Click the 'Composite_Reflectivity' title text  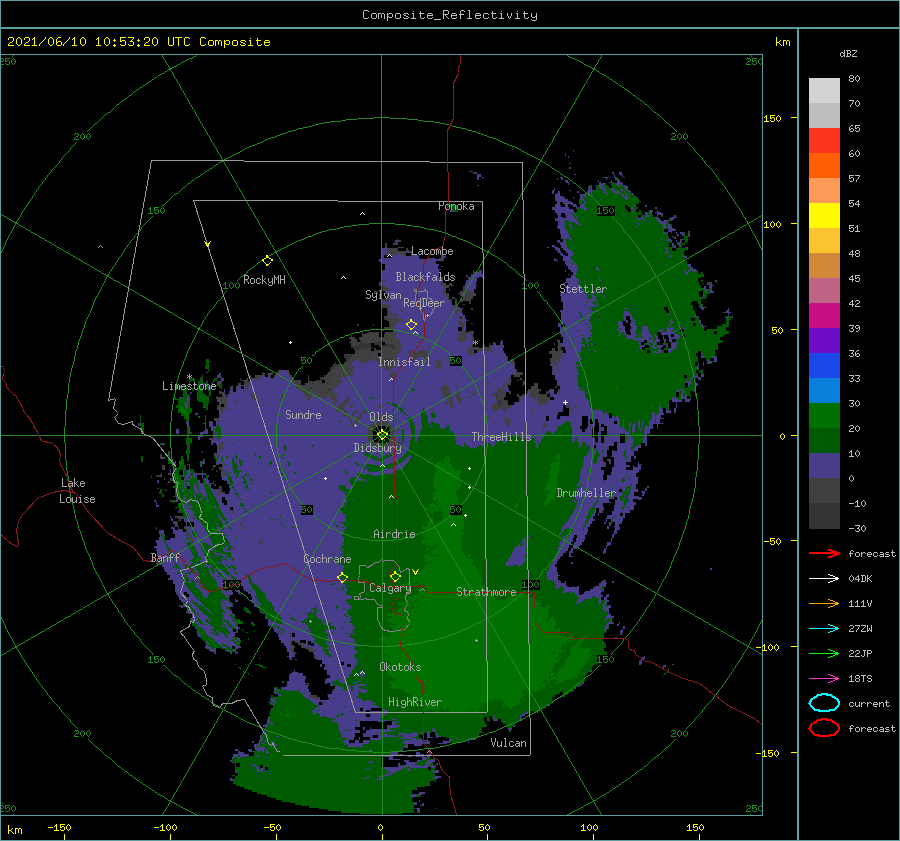pos(449,15)
